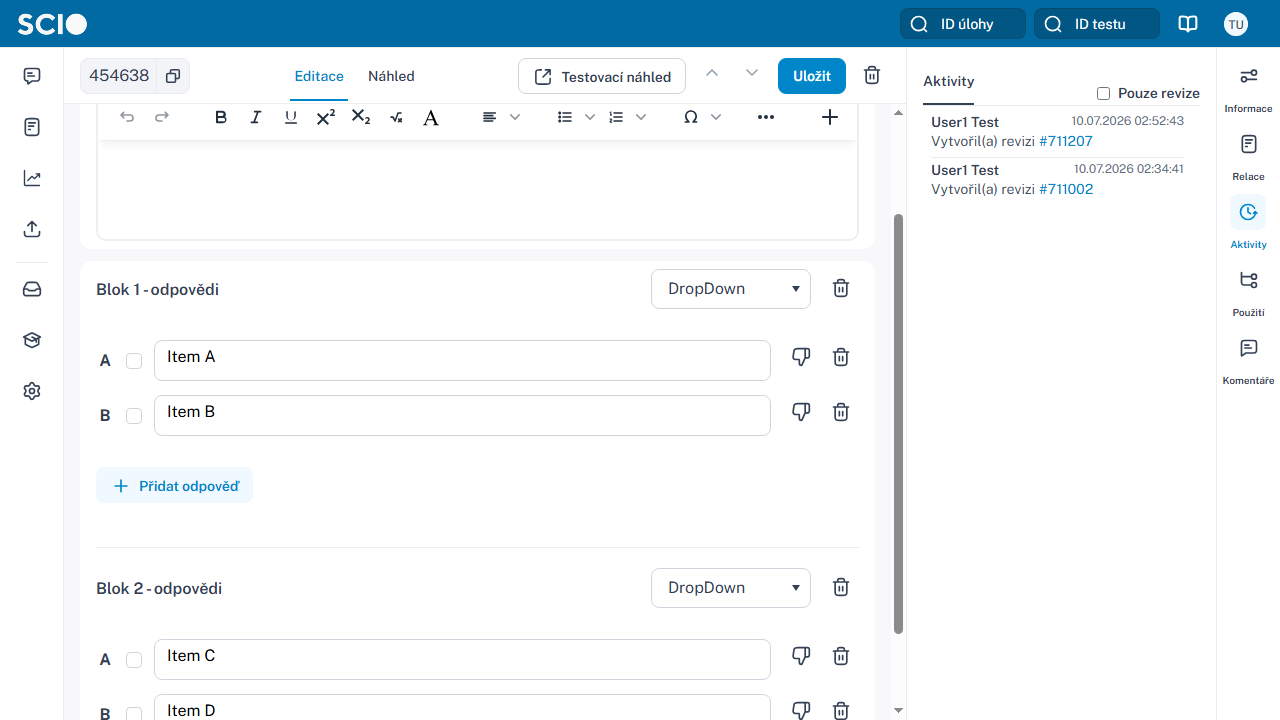
Task: Click the ID úlohy search field
Action: (963, 24)
